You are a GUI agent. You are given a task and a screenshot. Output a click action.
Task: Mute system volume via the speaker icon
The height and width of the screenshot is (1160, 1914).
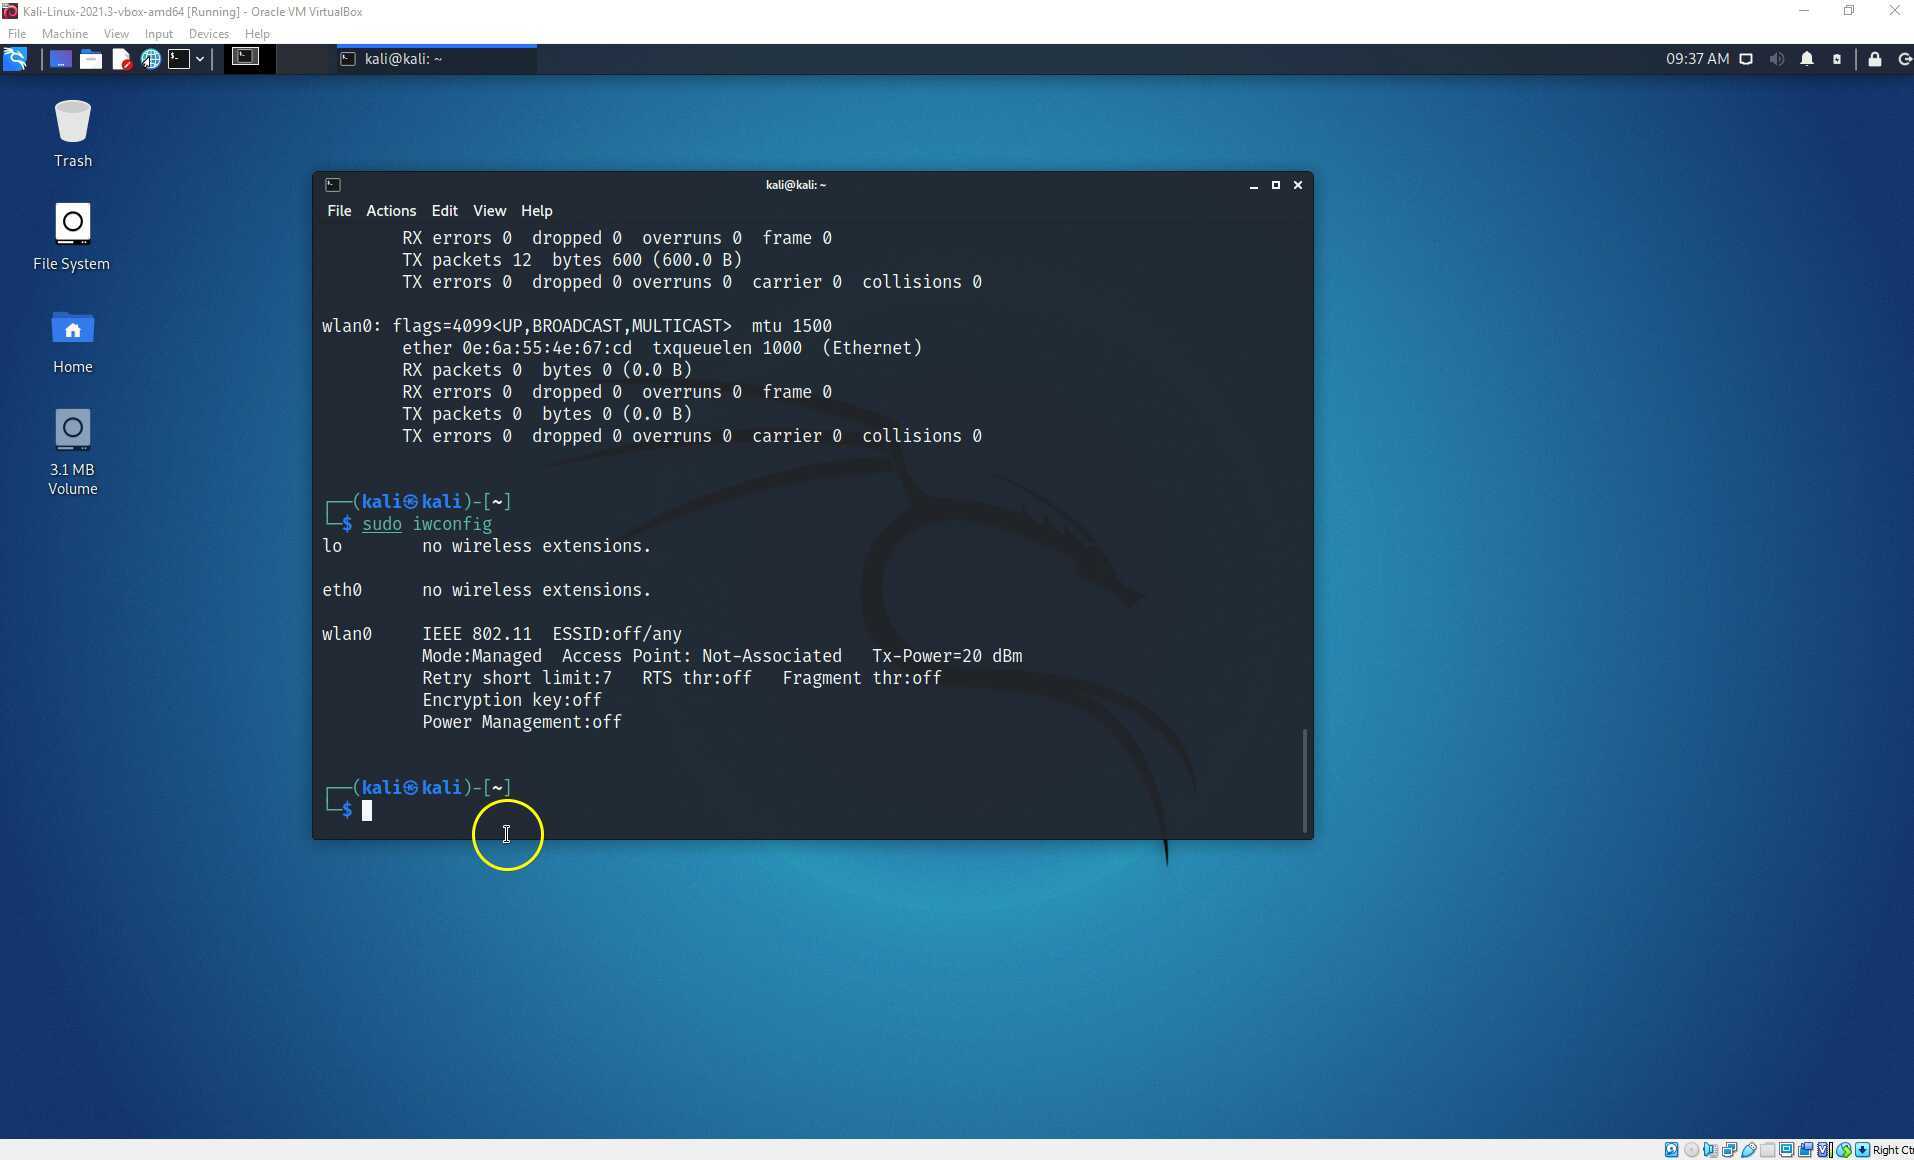(x=1779, y=59)
